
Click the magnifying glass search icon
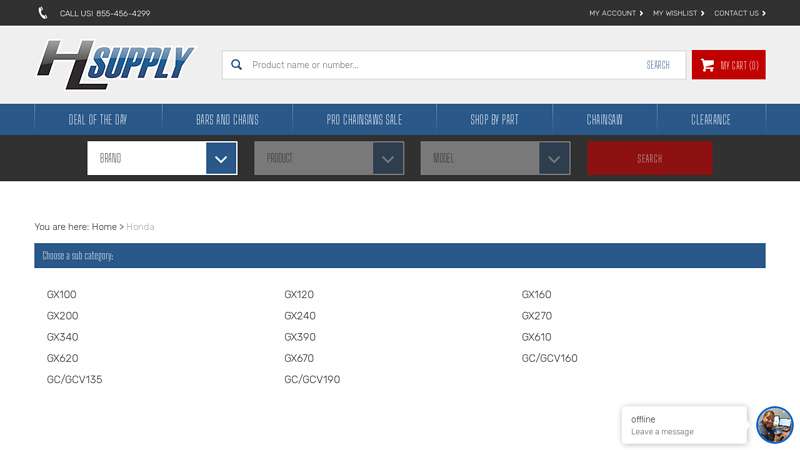click(x=236, y=65)
